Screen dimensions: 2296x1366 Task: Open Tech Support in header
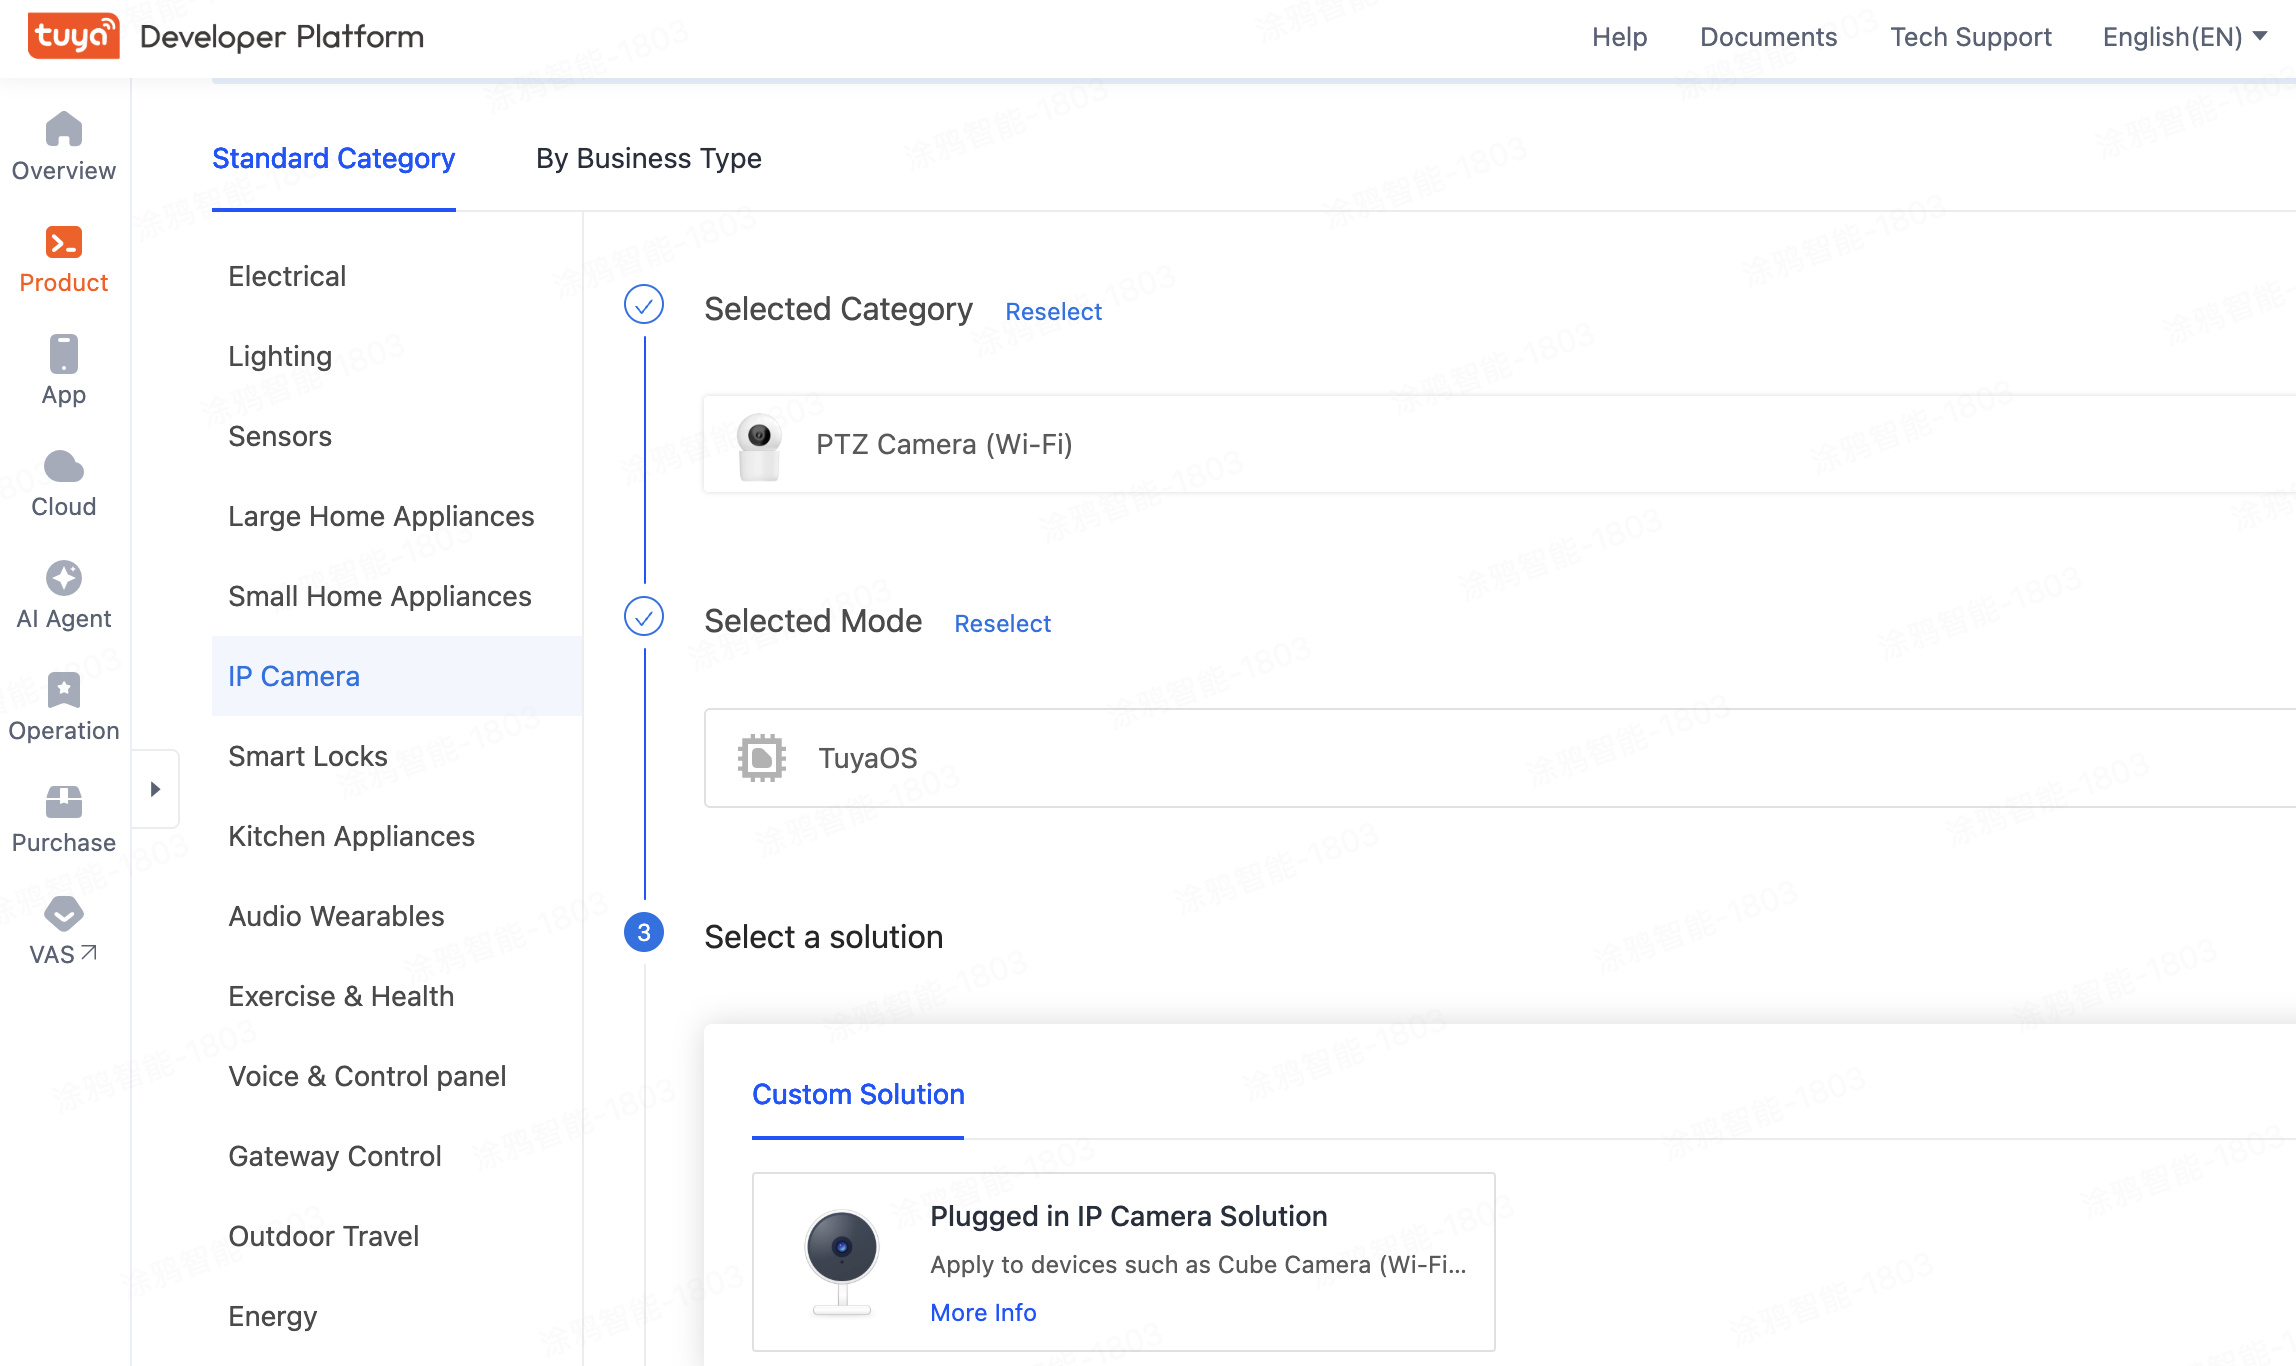[1971, 37]
